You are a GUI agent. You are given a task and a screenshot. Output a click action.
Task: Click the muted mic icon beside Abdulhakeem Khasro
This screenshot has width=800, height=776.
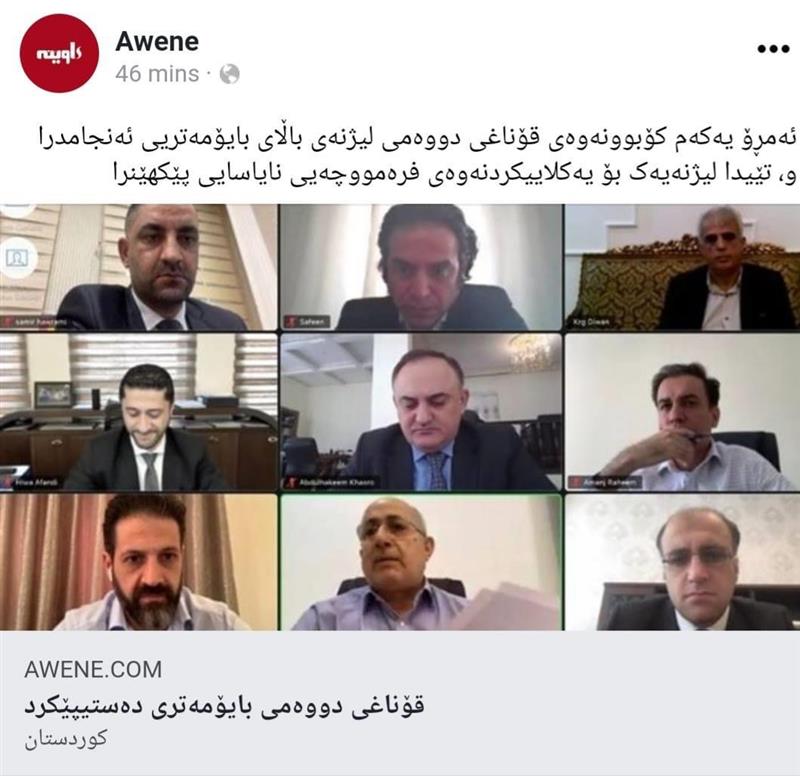[x=292, y=482]
